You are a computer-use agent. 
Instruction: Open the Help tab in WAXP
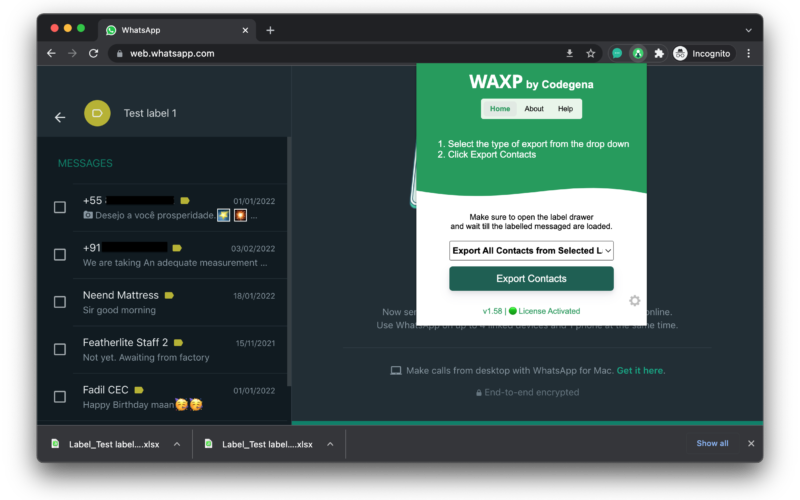565,109
